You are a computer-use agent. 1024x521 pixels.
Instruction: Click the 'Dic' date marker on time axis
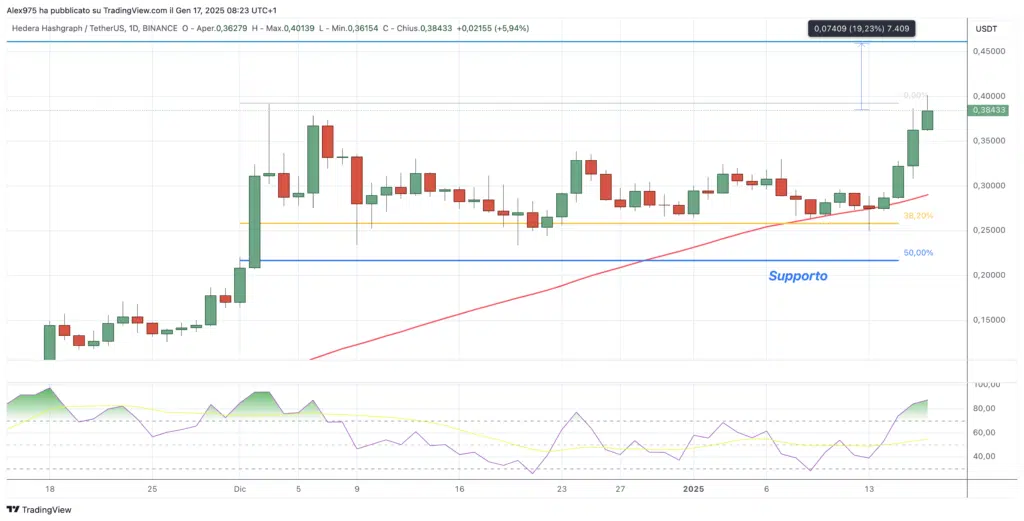point(240,490)
